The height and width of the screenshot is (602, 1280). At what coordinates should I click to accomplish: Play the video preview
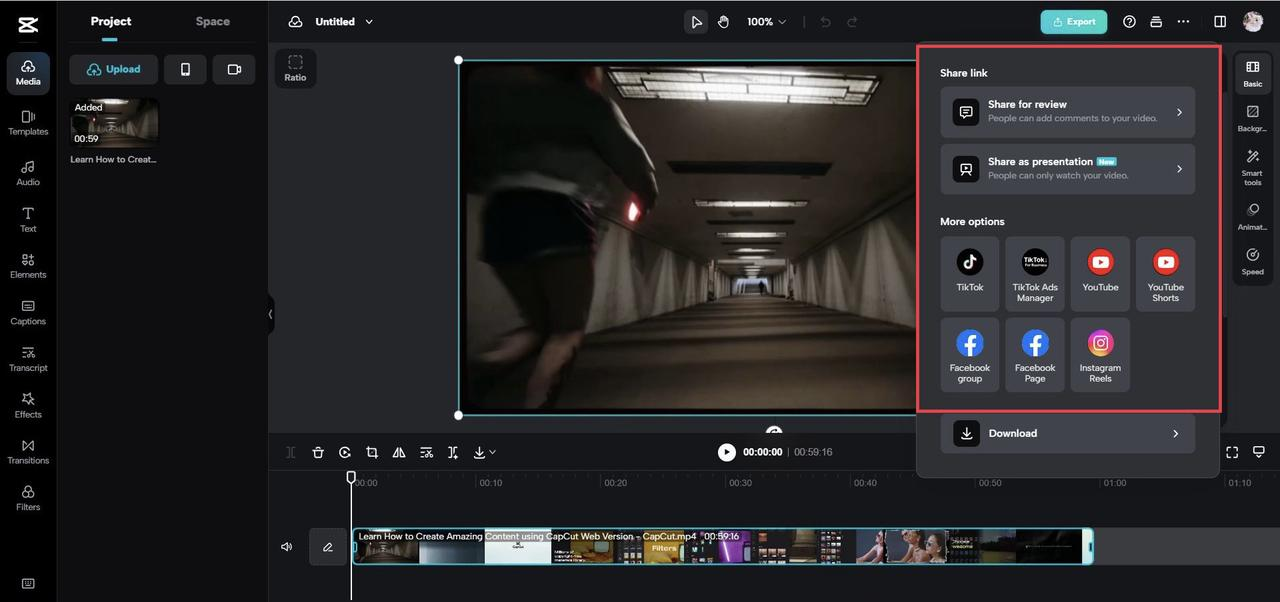coord(727,452)
